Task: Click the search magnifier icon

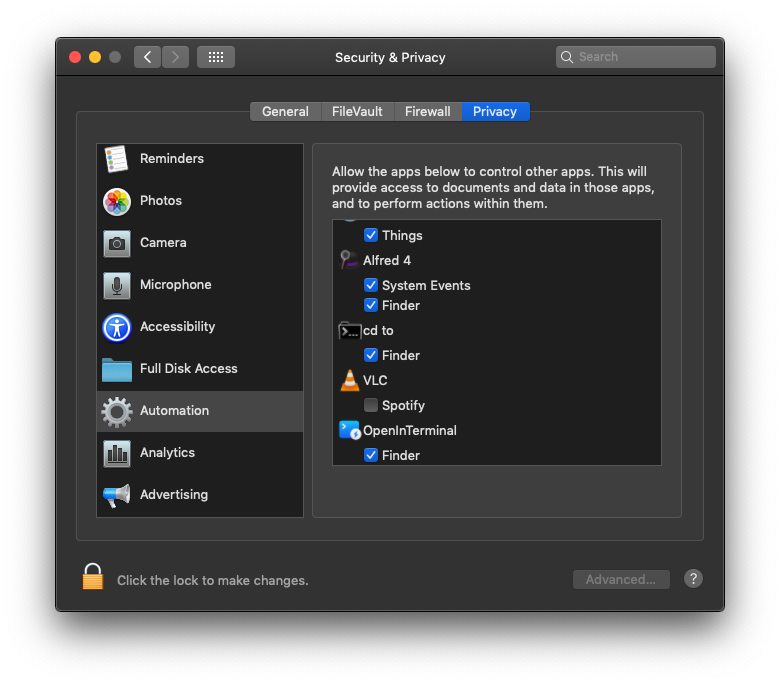Action: [x=567, y=57]
